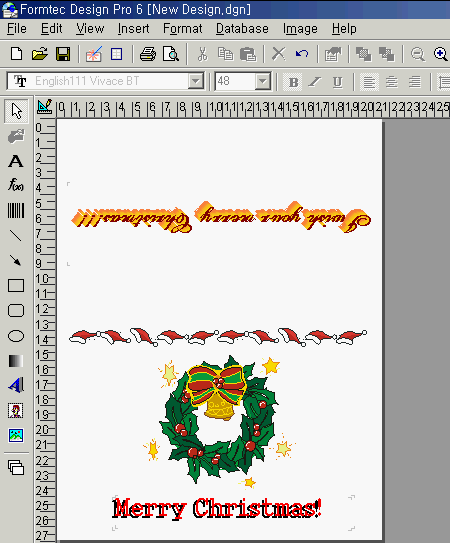Save the current design
Image resolution: width=450 pixels, height=543 pixels.
coord(63,54)
